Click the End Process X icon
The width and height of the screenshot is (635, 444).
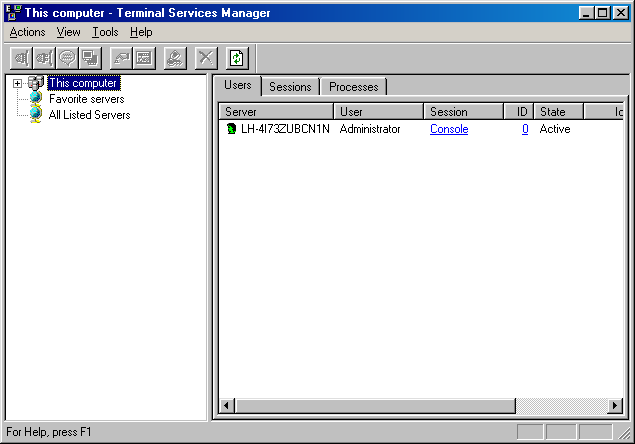pyautogui.click(x=206, y=58)
